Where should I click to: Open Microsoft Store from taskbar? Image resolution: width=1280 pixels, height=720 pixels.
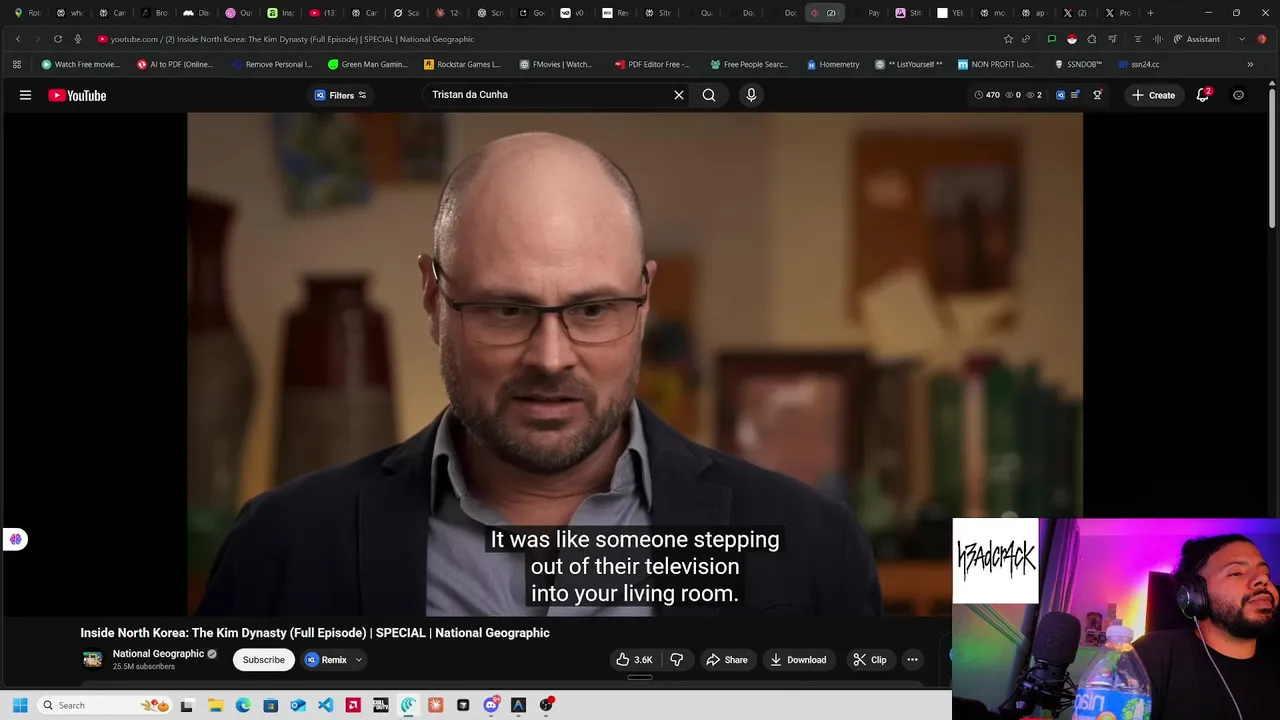click(x=270, y=705)
